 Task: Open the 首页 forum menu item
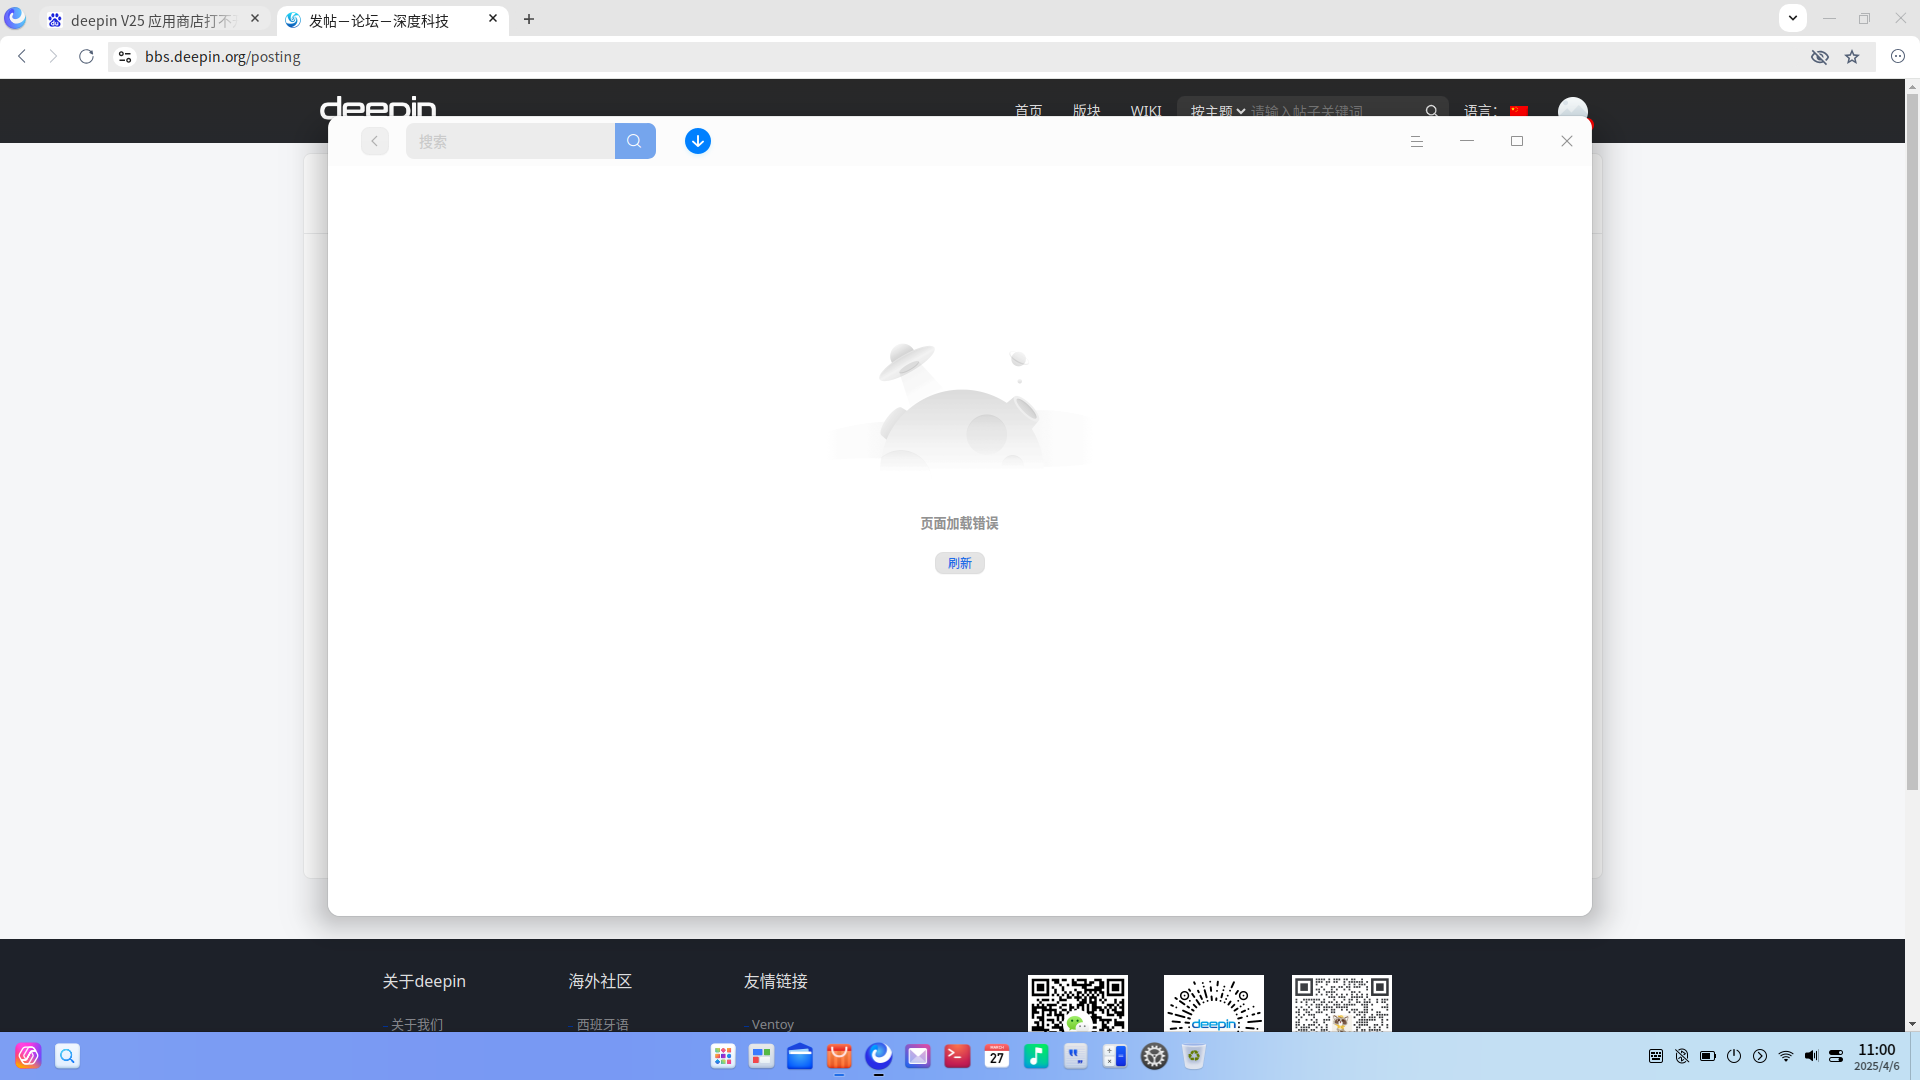click(x=1028, y=111)
